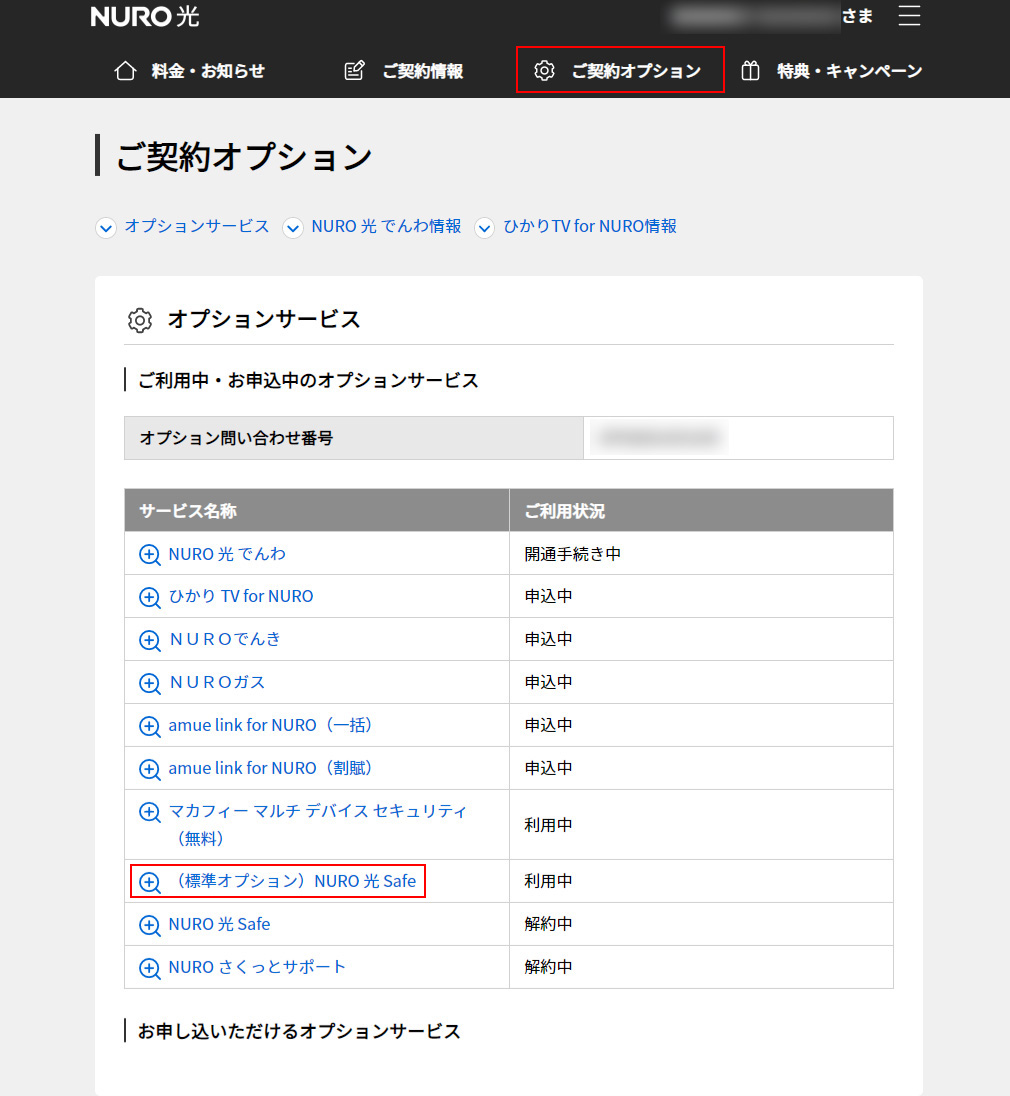The width and height of the screenshot is (1010, 1096).
Task: Open the ご契約情報 tab
Action: pos(404,71)
